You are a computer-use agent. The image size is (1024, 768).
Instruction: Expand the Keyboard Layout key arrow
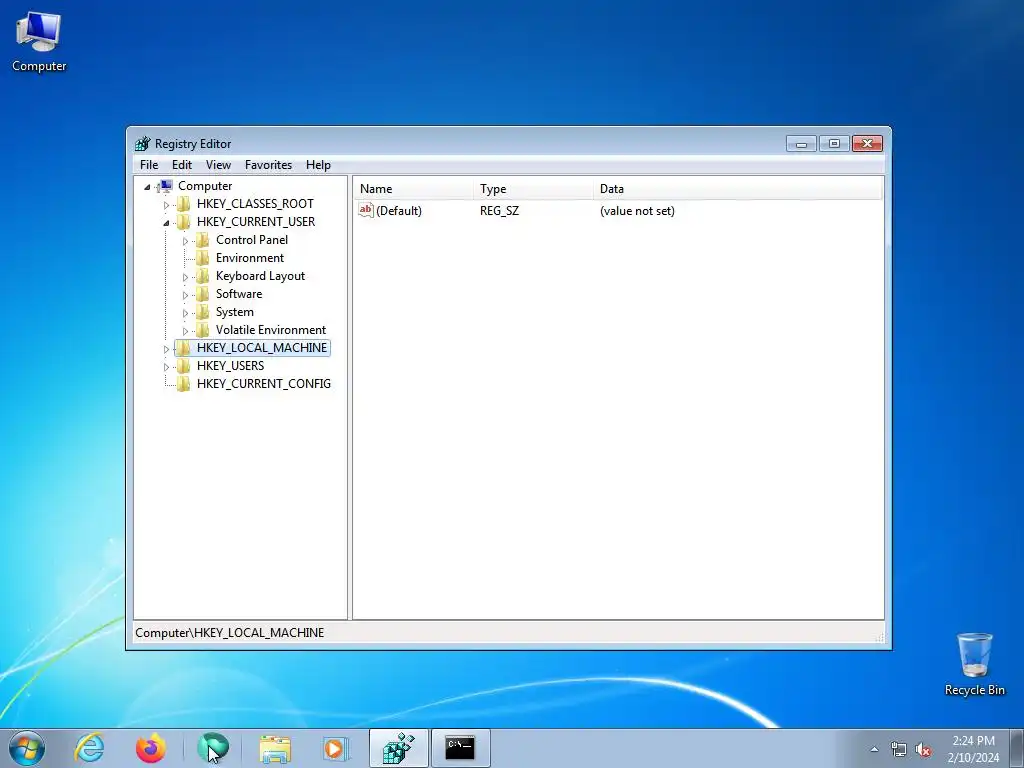click(x=185, y=277)
